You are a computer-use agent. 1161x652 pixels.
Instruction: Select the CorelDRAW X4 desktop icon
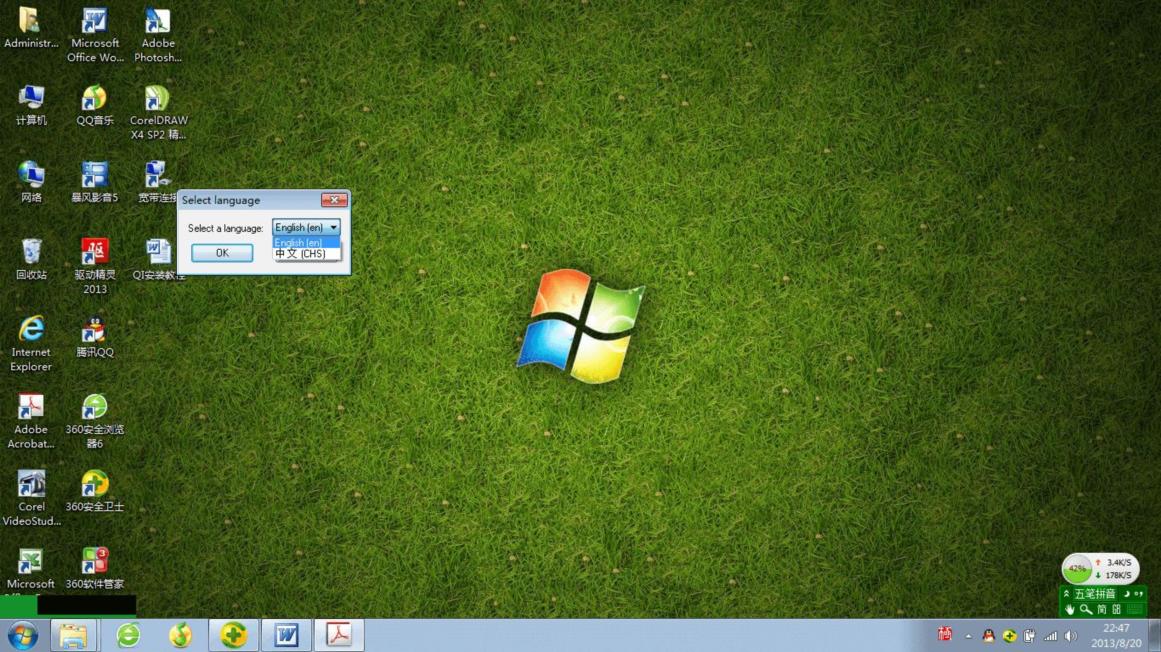[x=158, y=112]
